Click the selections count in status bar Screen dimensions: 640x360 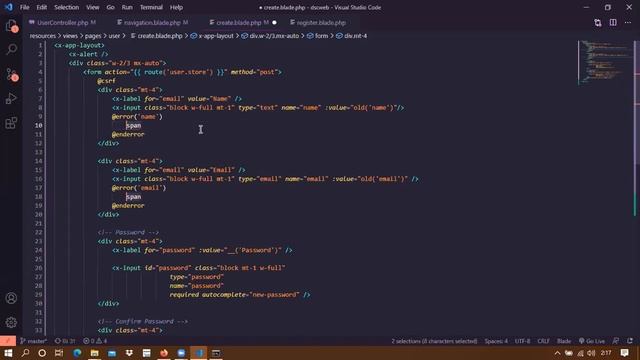434,341
